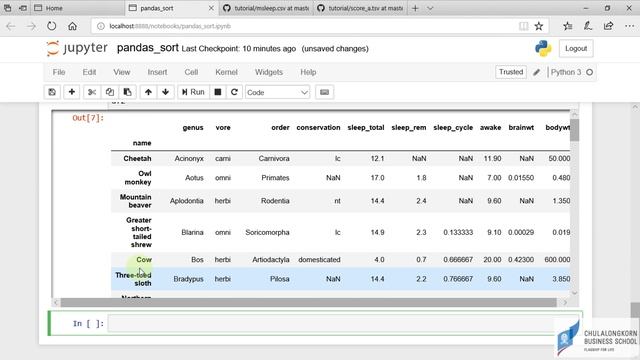Move selected cell down arrow
The width and height of the screenshot is (640, 360).
click(165, 92)
